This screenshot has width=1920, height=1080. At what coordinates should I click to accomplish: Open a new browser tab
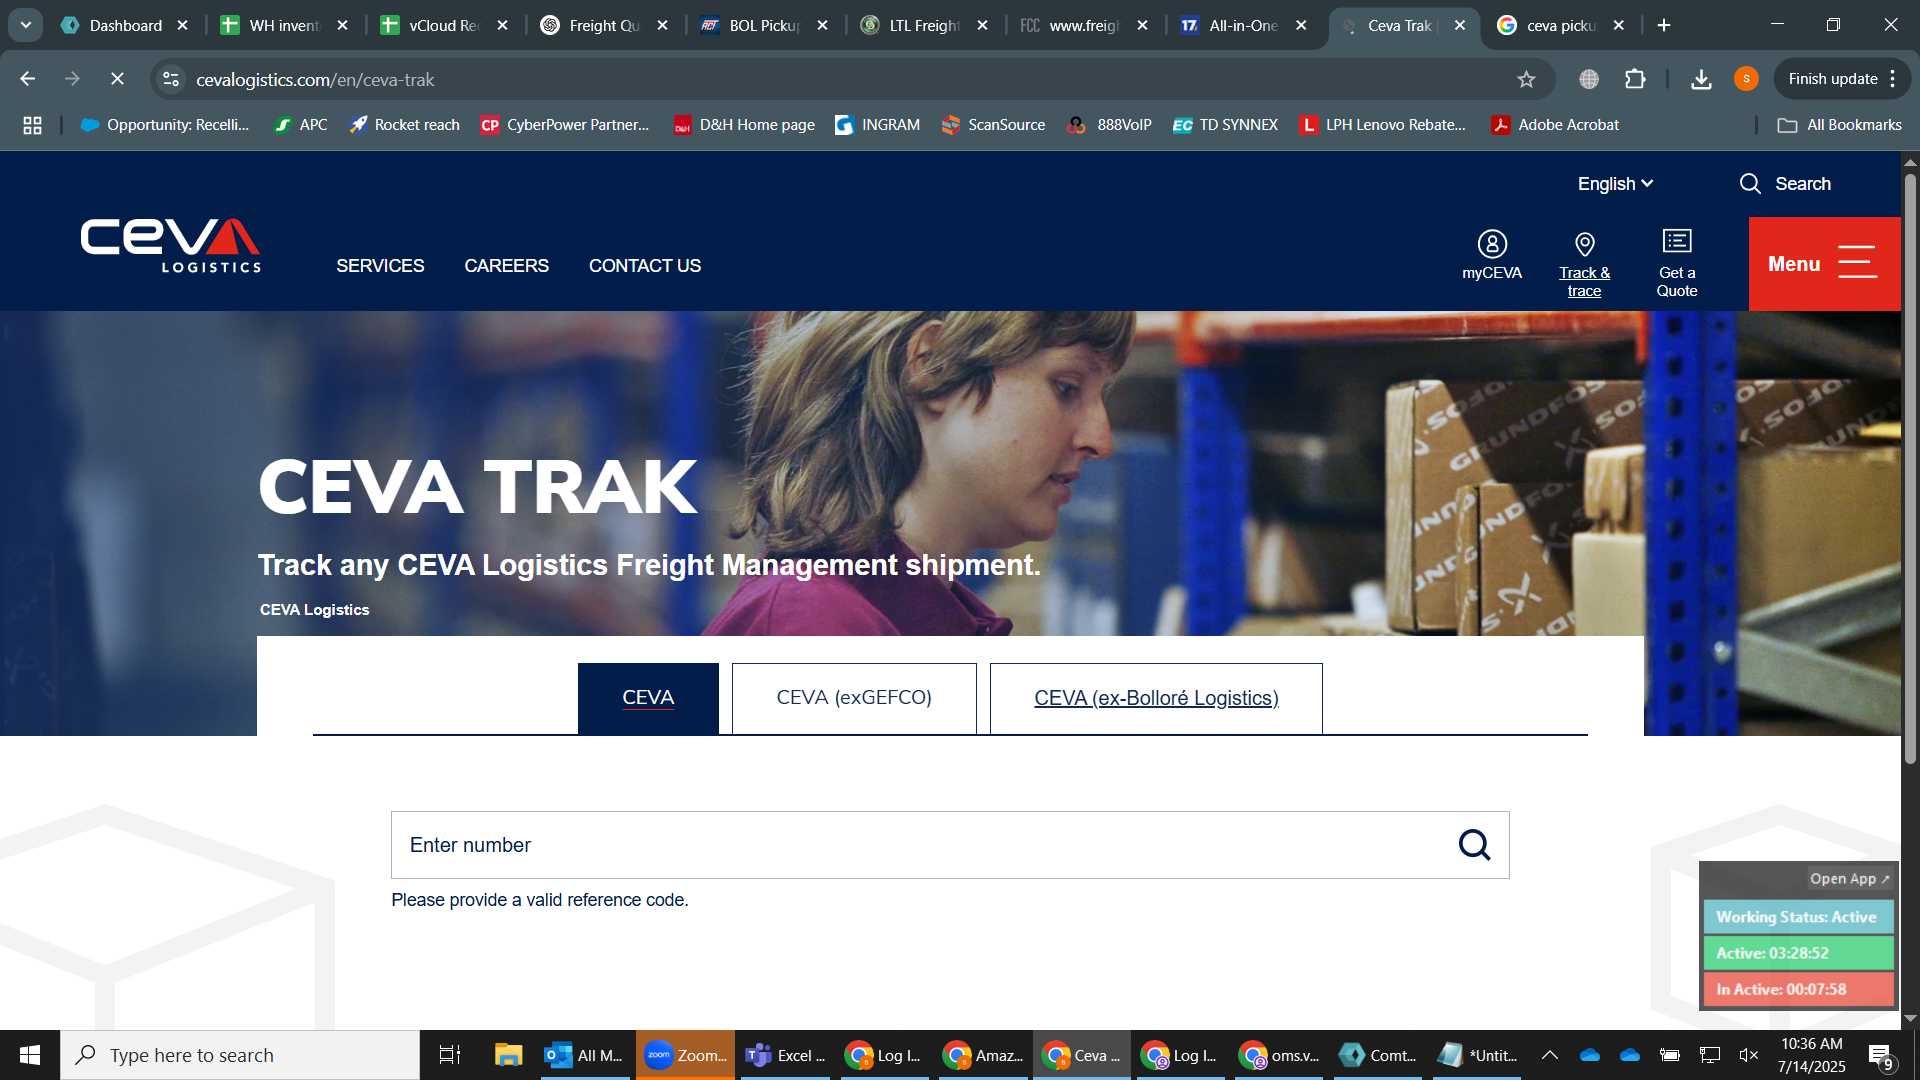(1664, 25)
